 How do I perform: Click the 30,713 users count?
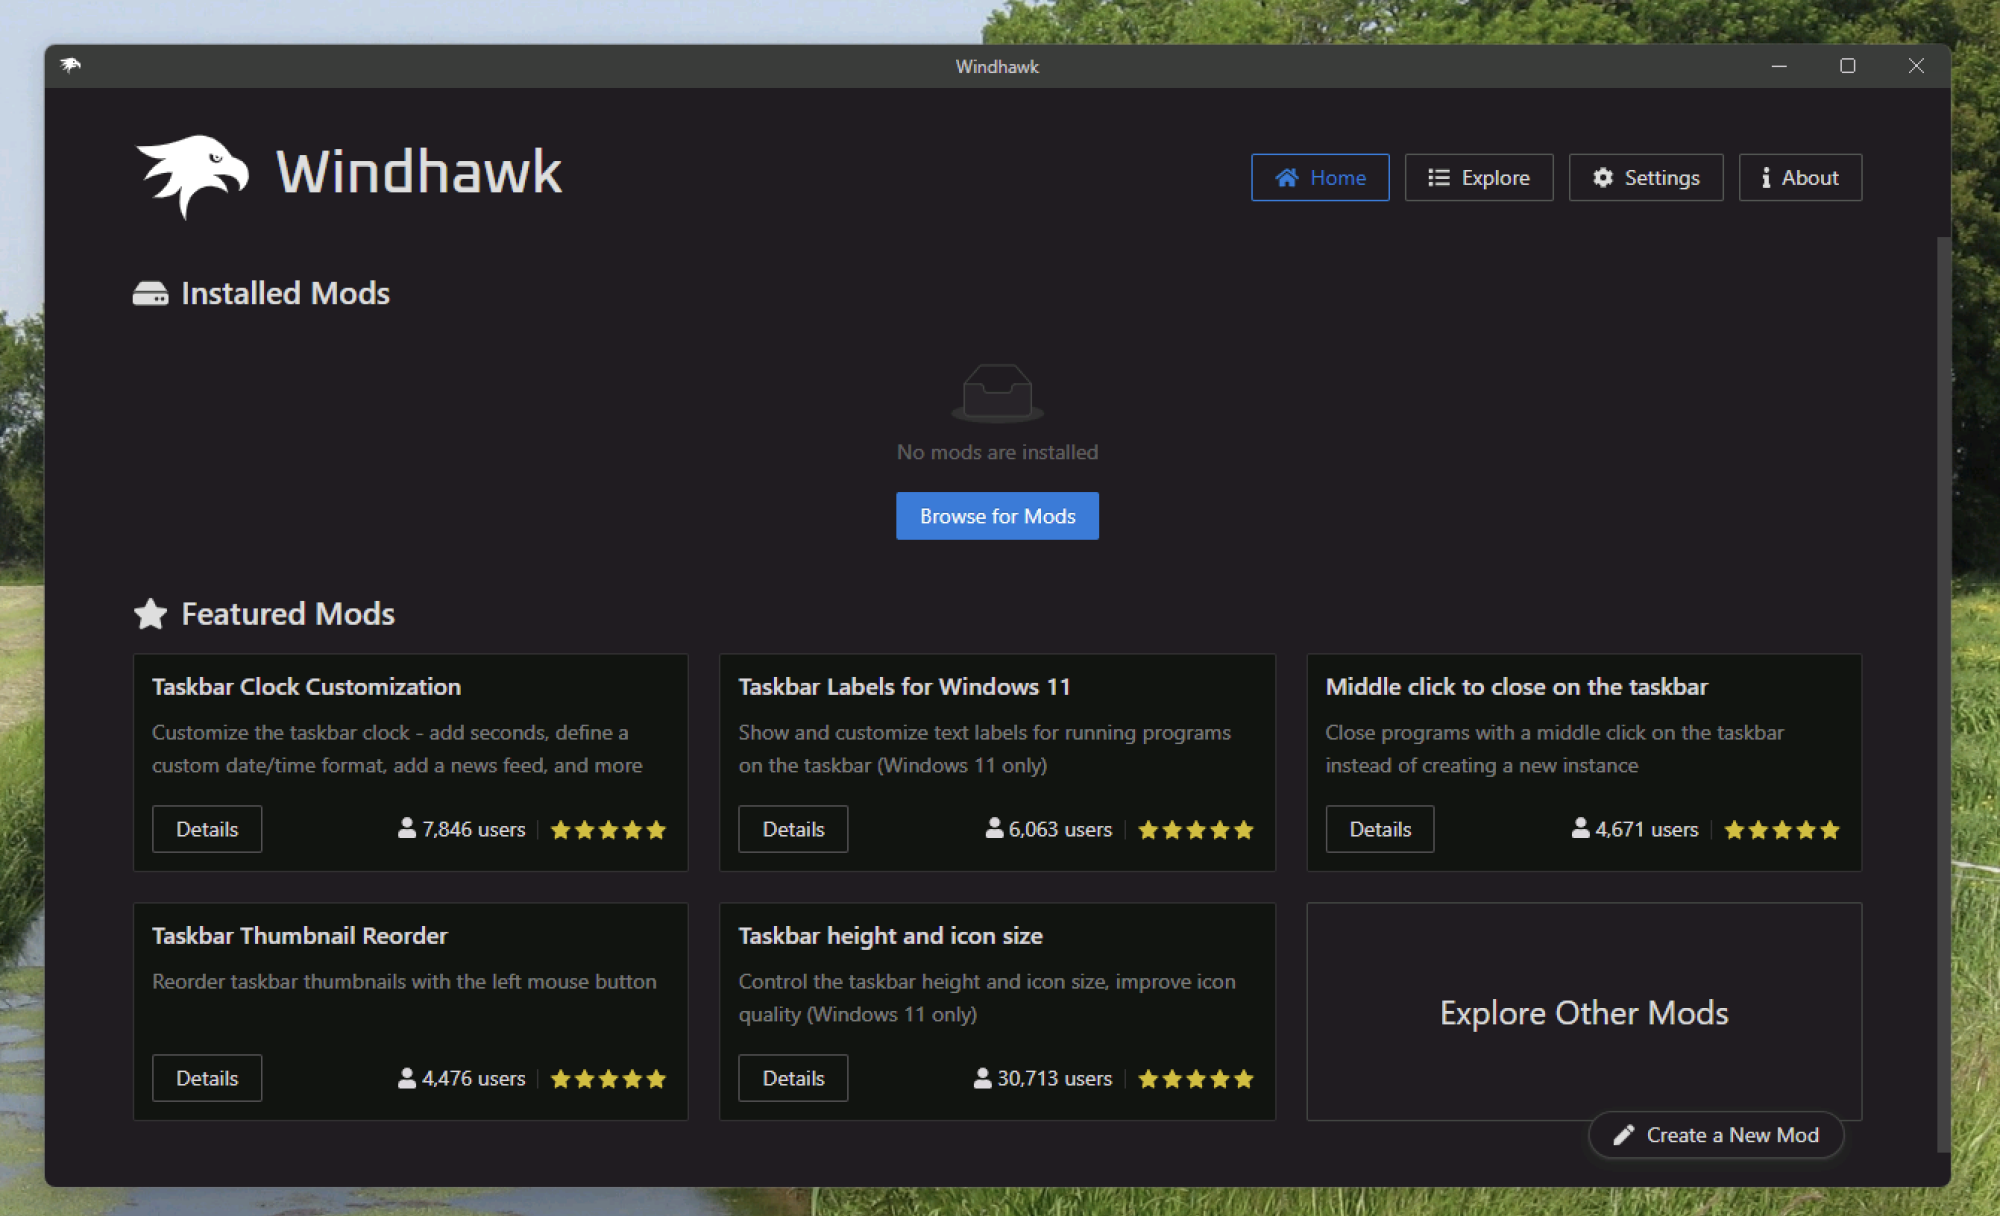(x=1054, y=1079)
